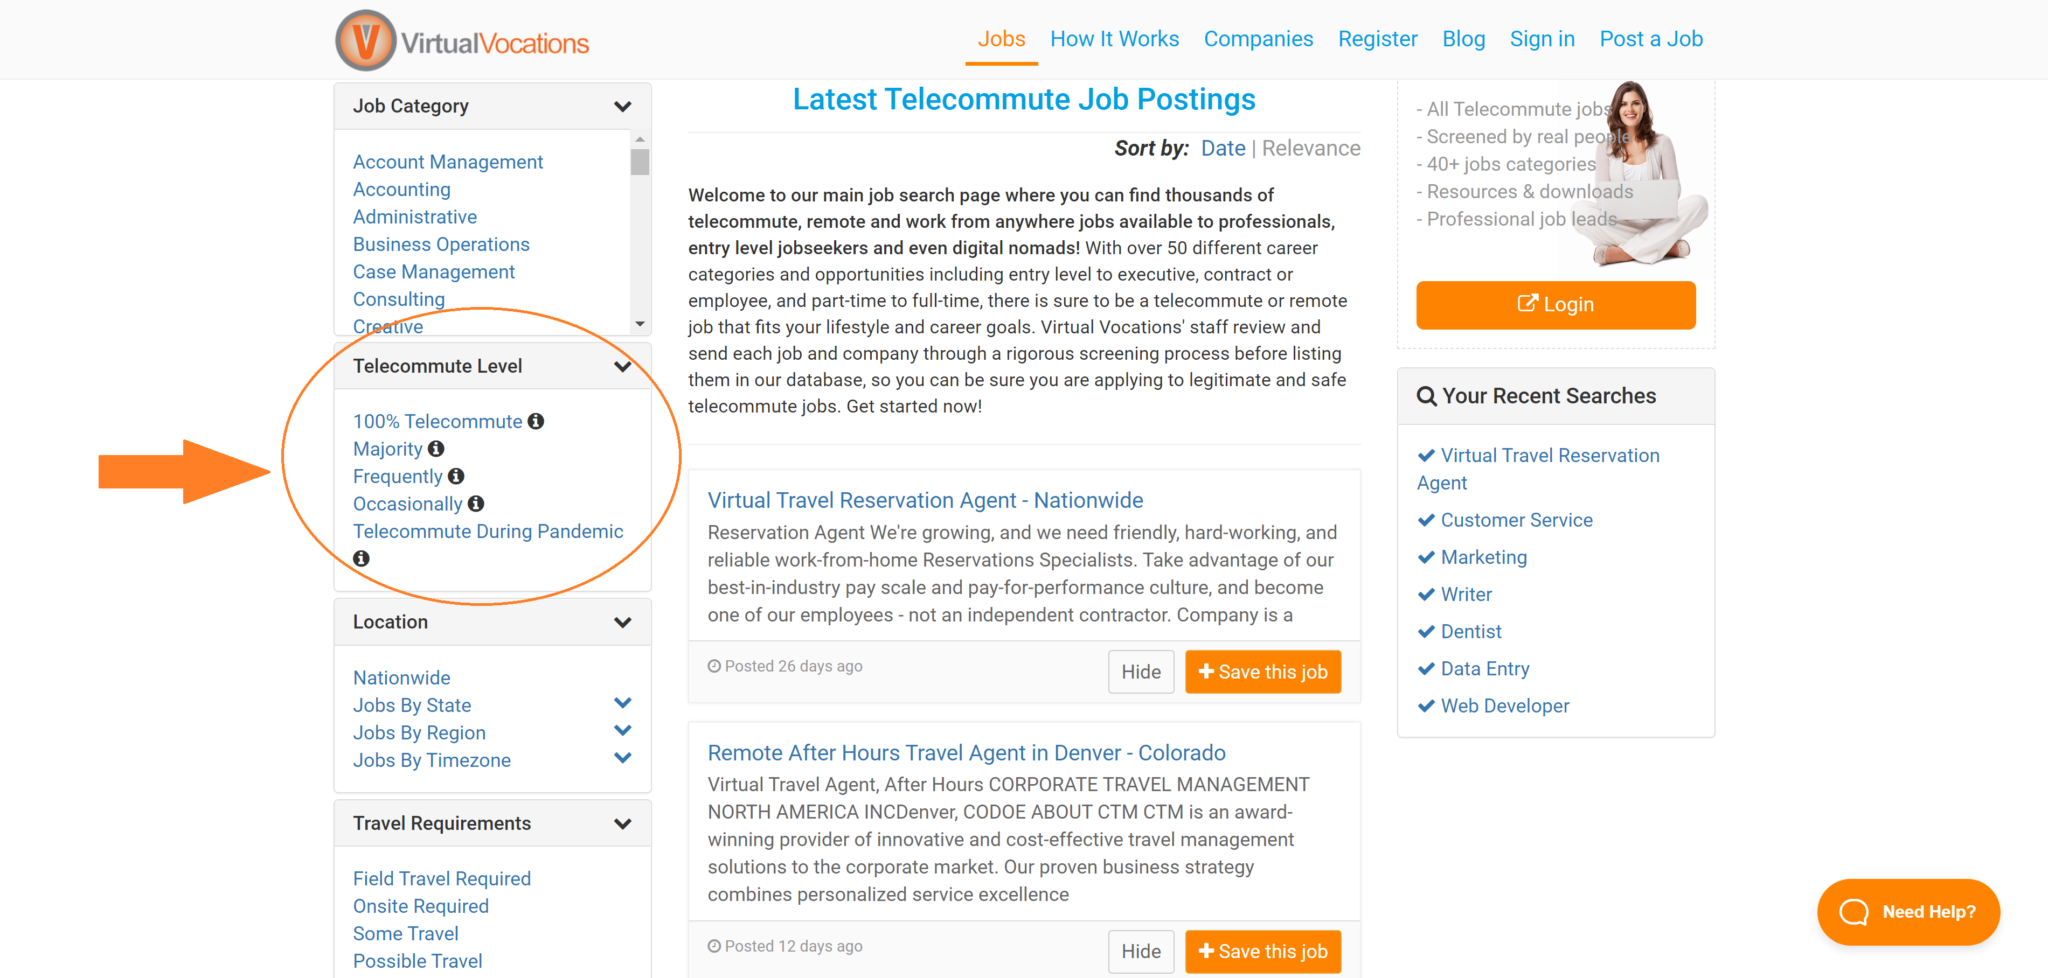This screenshot has height=978, width=2048.
Task: Expand the Jobs By Timezone chevron
Action: point(623,758)
